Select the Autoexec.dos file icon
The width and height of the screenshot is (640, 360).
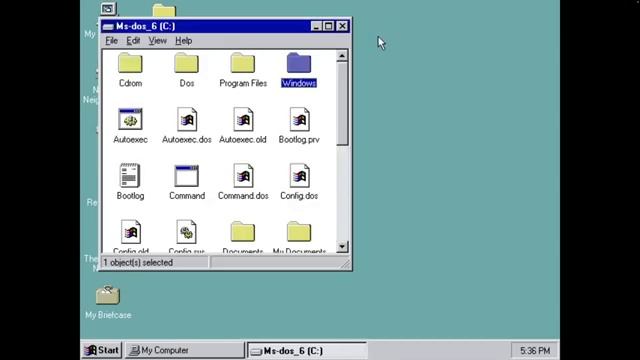point(187,119)
